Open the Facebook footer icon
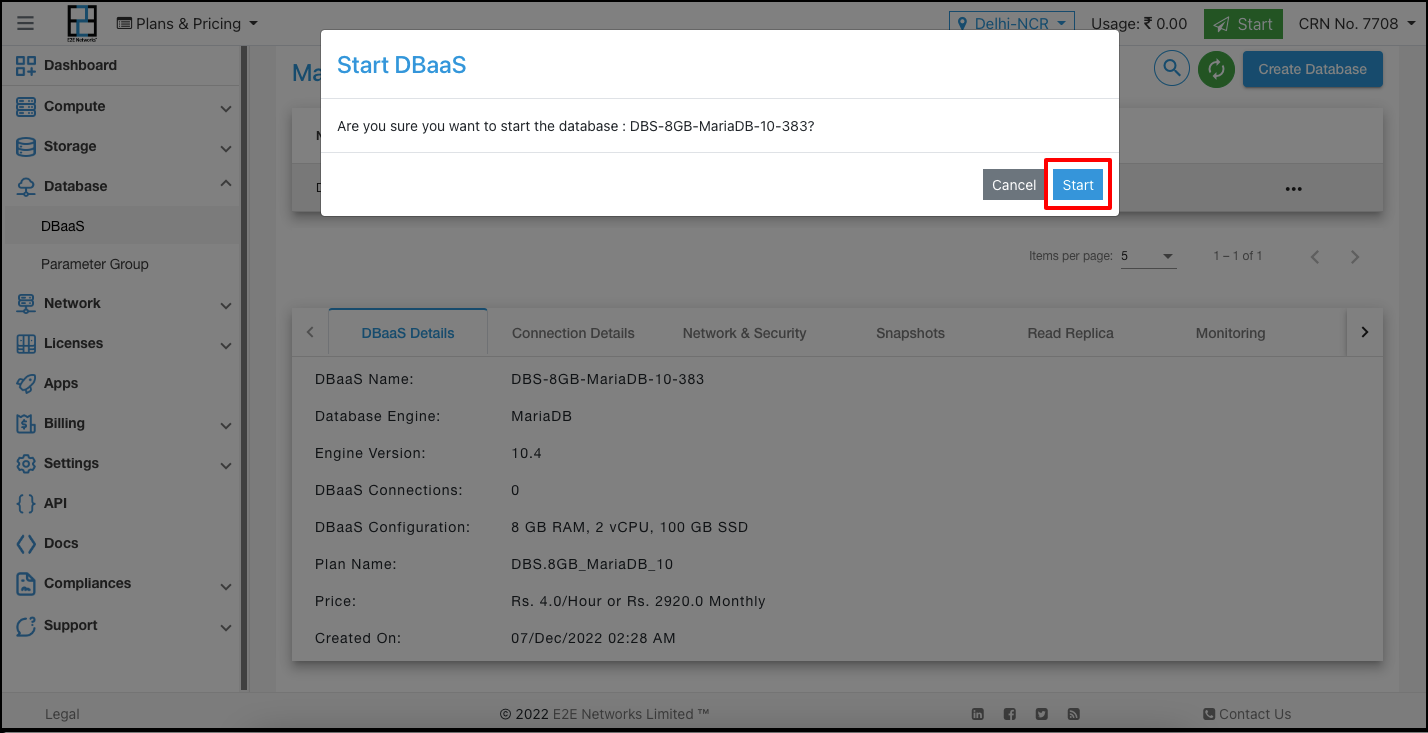 1010,714
